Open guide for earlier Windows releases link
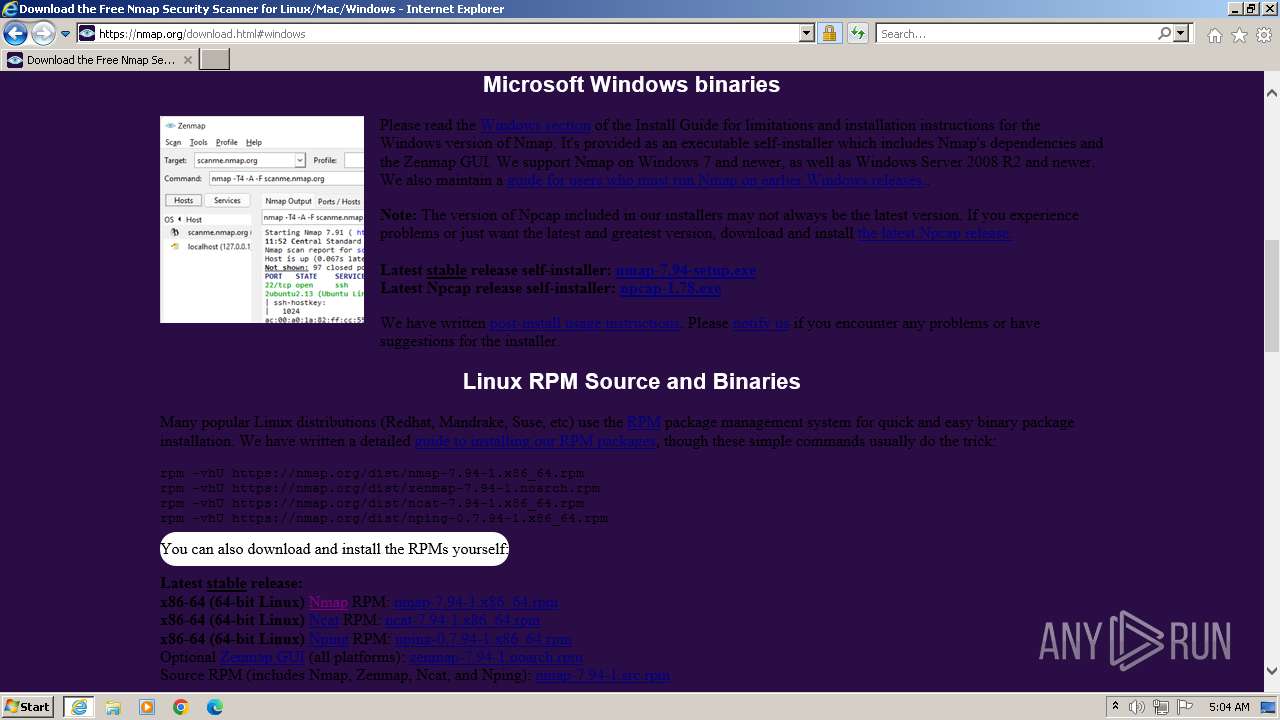Image resolution: width=1280 pixels, height=720 pixels. tap(718, 180)
